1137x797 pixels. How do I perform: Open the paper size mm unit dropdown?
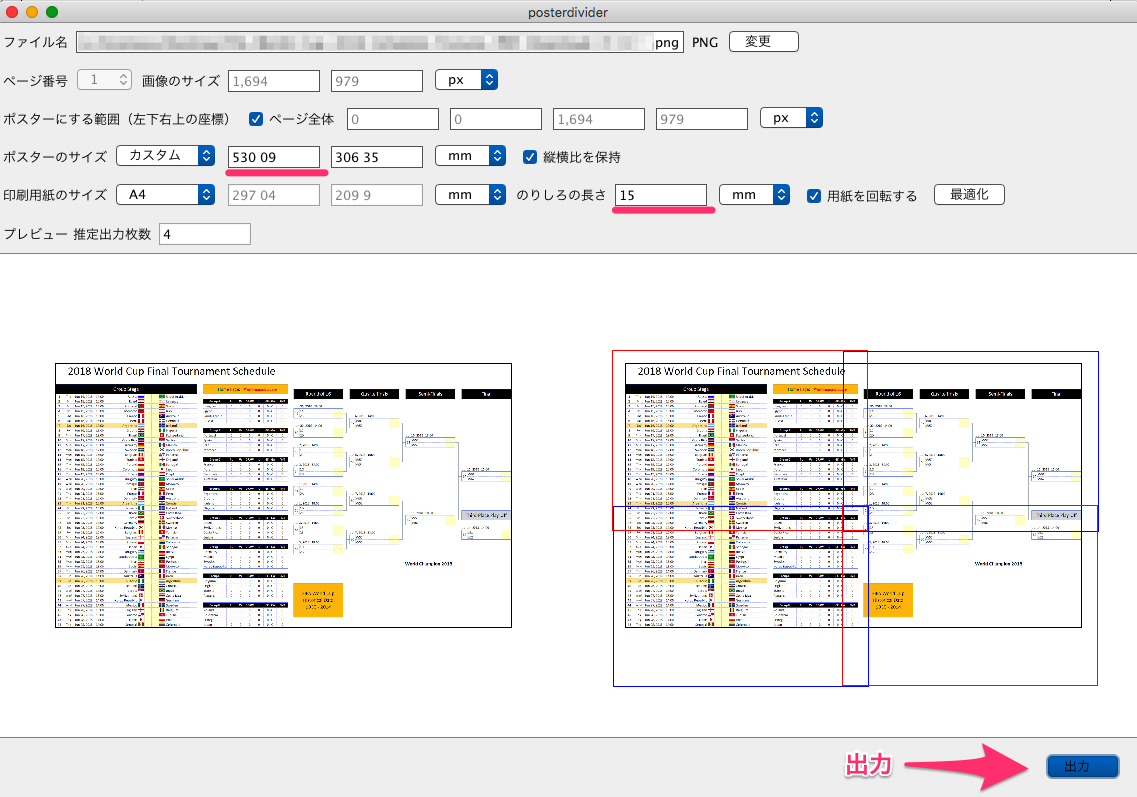click(471, 194)
